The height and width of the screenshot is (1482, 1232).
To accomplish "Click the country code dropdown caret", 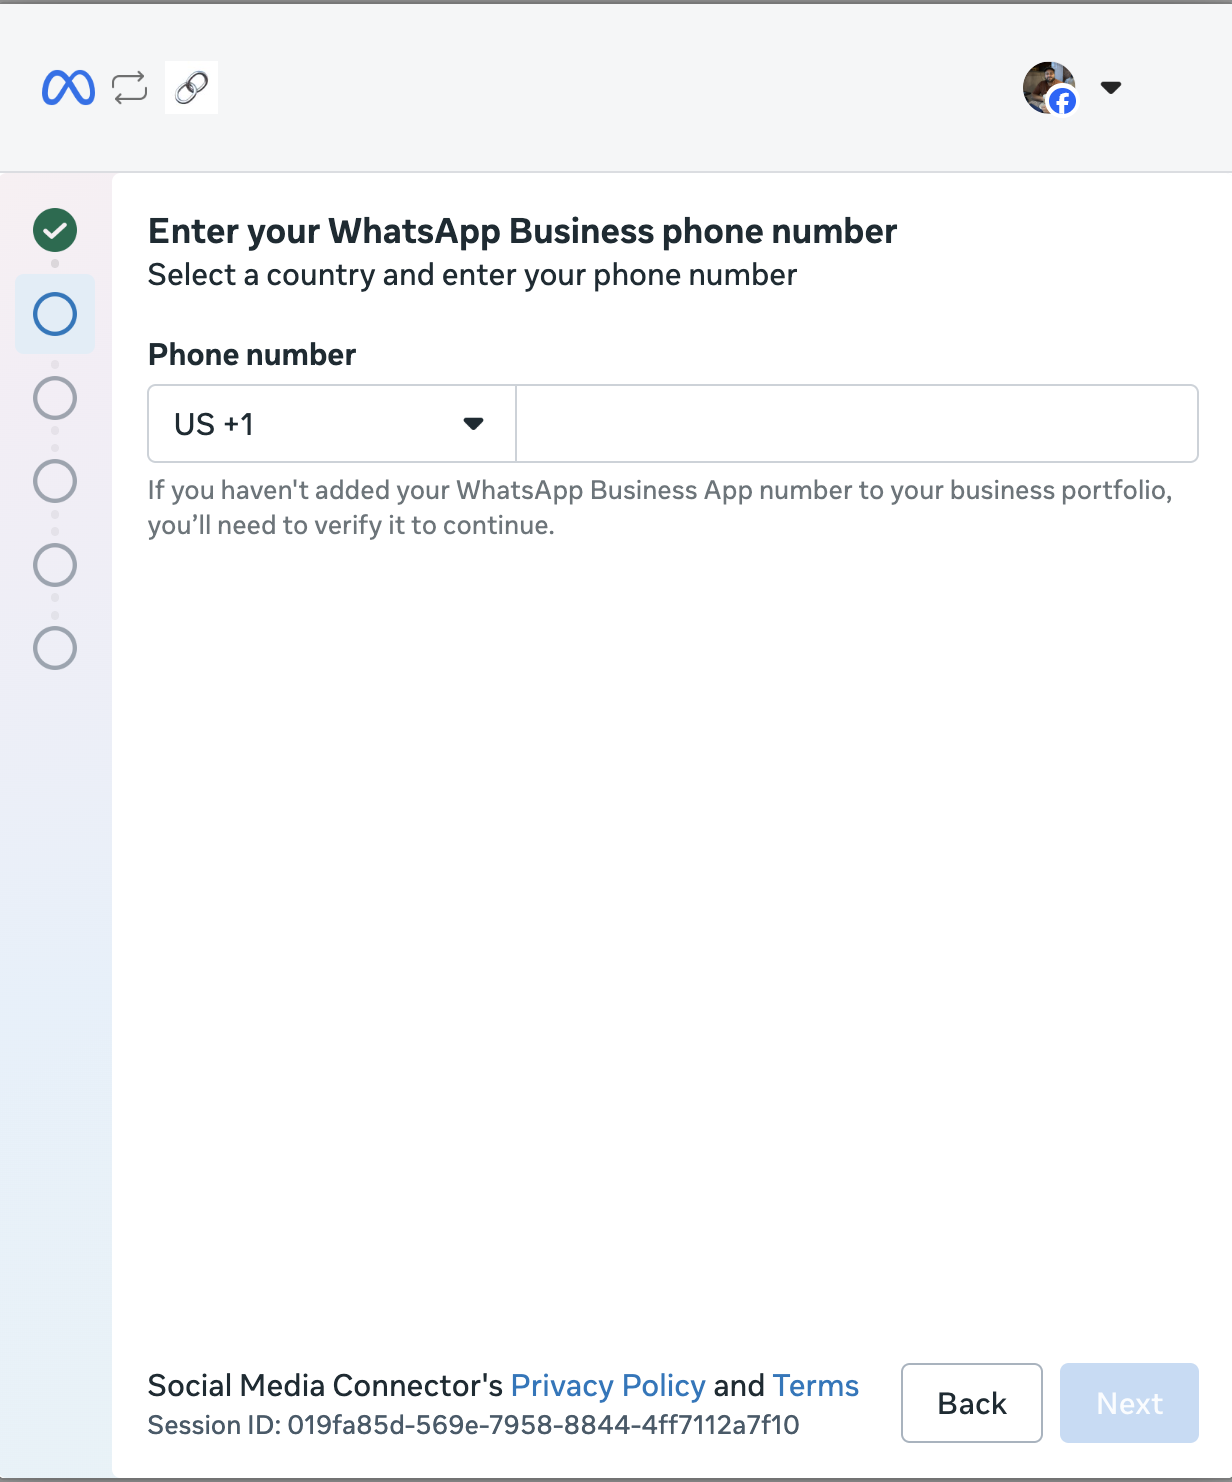I will tap(474, 424).
